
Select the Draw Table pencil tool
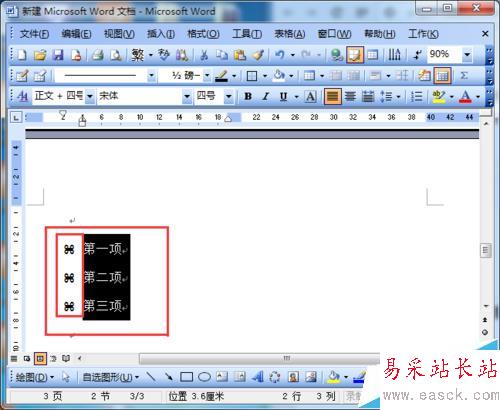22,76
